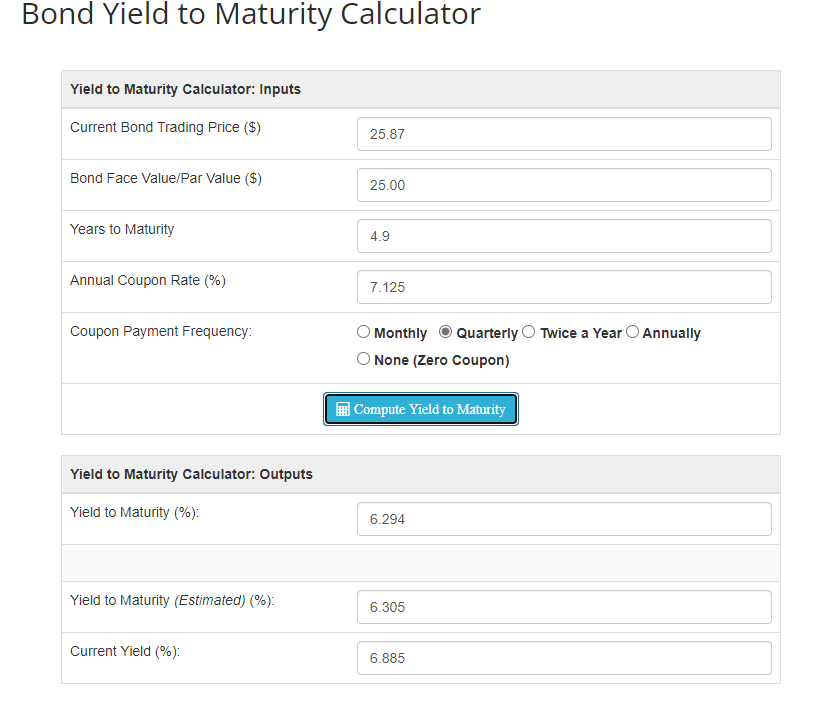This screenshot has height=707, width=821.
Task: Select the Yield to Maturity output field
Action: click(564, 519)
